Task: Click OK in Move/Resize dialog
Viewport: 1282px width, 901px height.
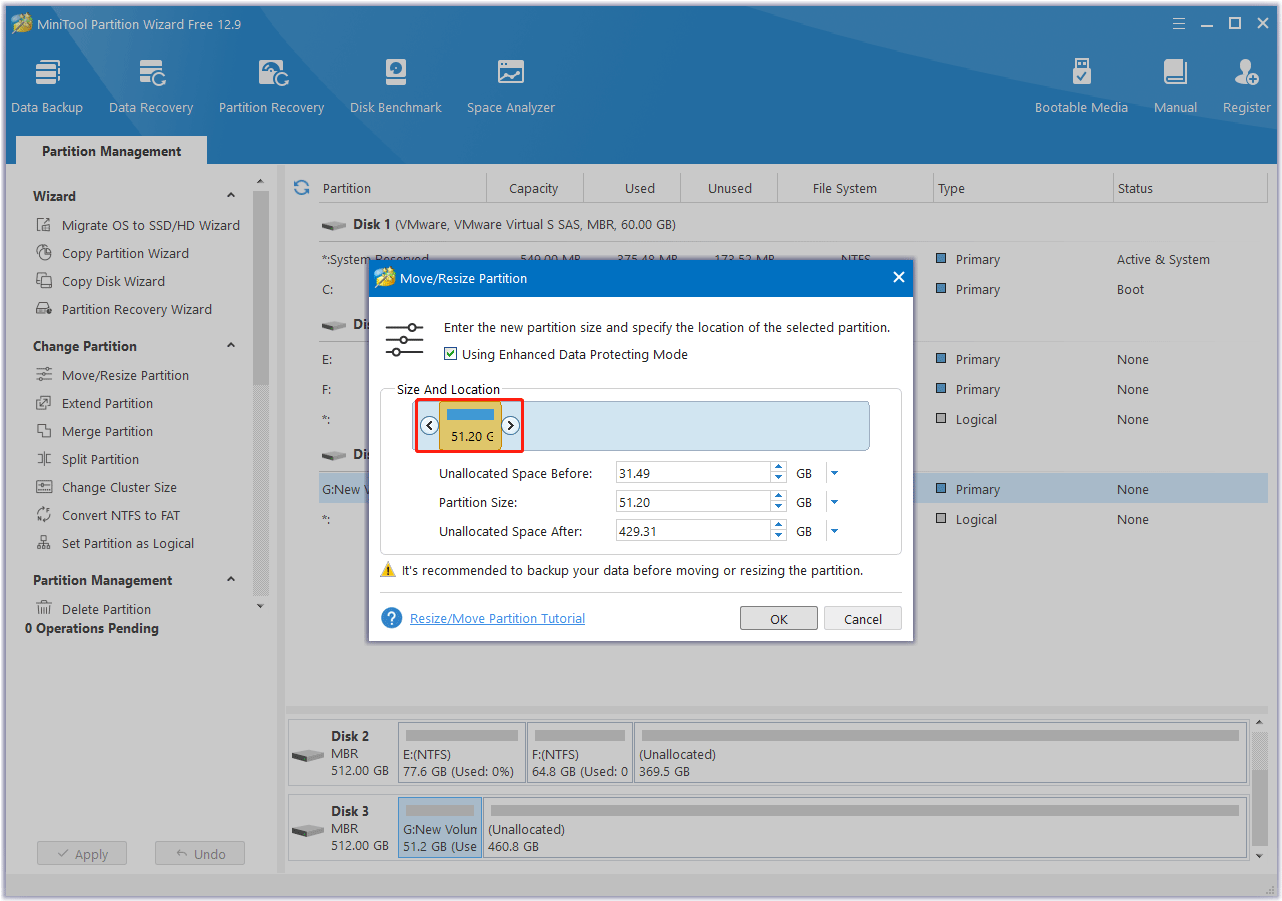Action: [779, 618]
